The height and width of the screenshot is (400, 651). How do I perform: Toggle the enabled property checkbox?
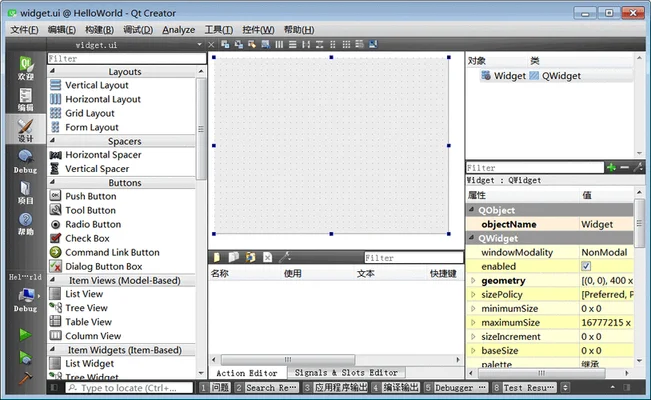pyautogui.click(x=586, y=266)
